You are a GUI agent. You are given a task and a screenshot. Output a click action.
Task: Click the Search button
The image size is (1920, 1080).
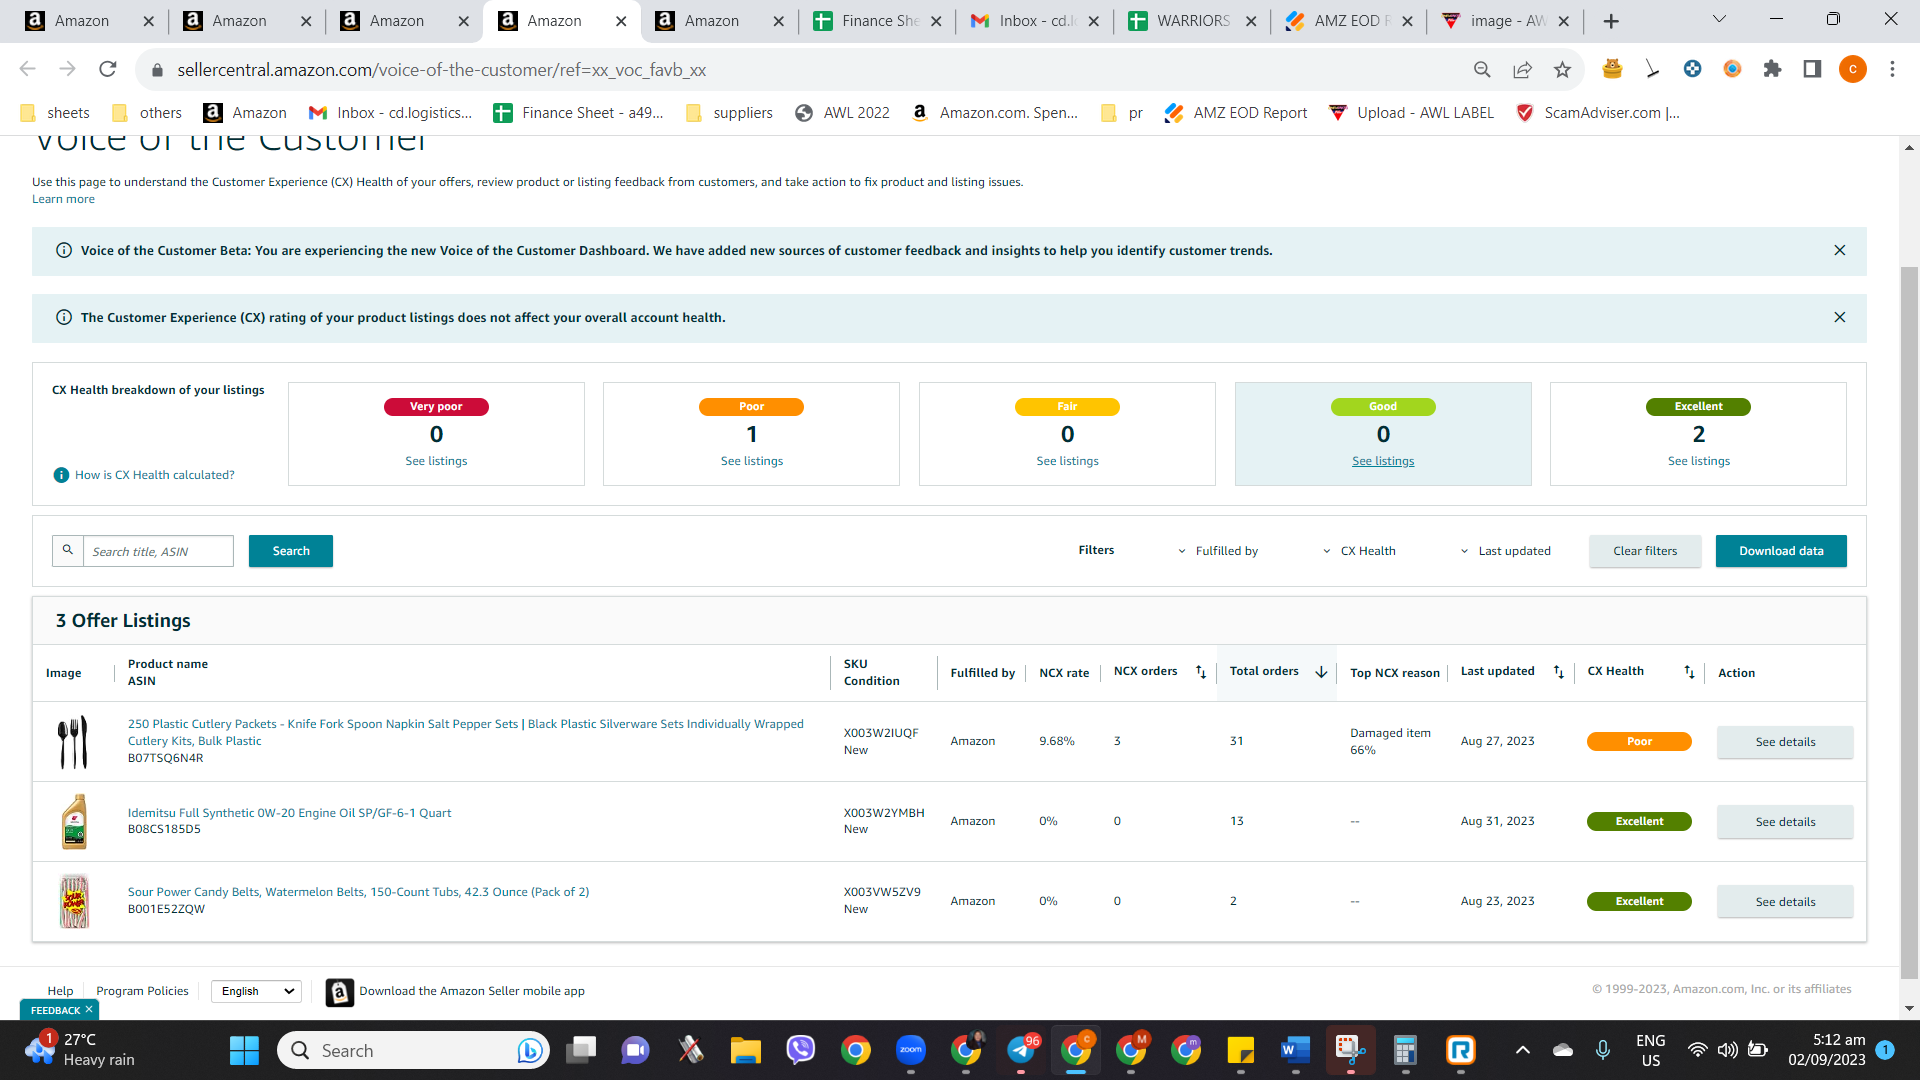point(291,551)
